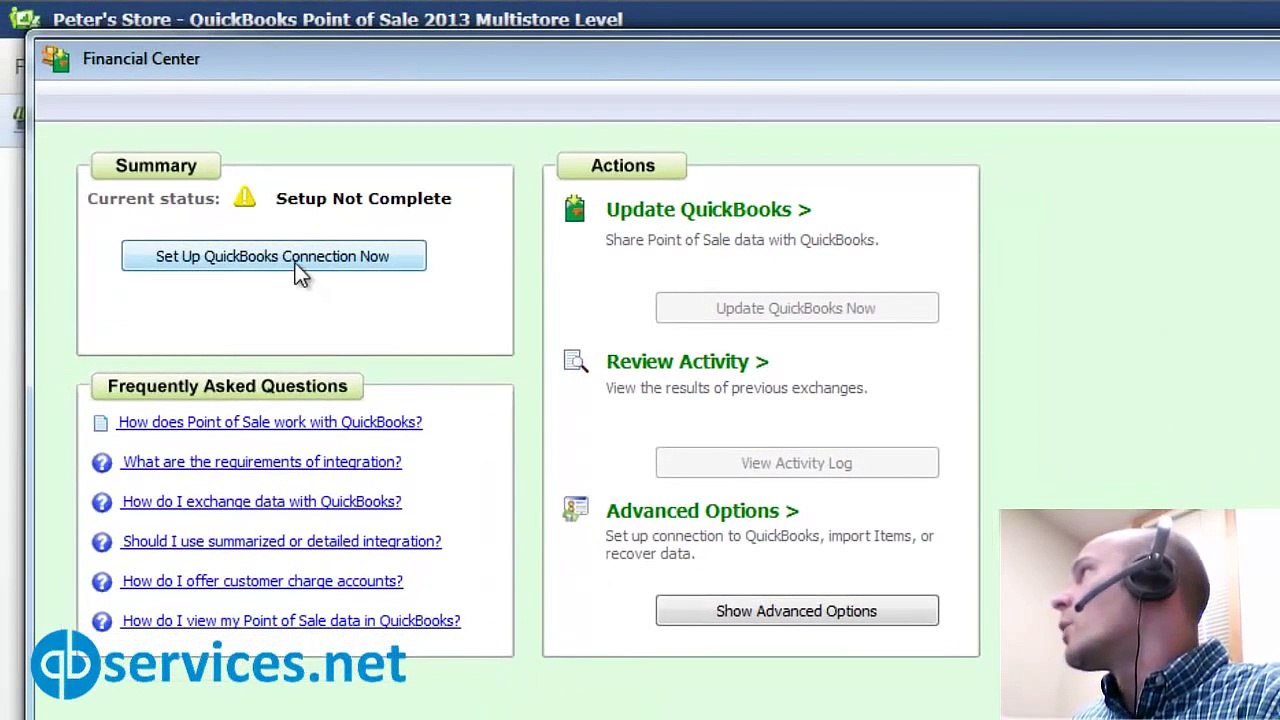Click the Summary panel header
The image size is (1280, 720).
[156, 166]
